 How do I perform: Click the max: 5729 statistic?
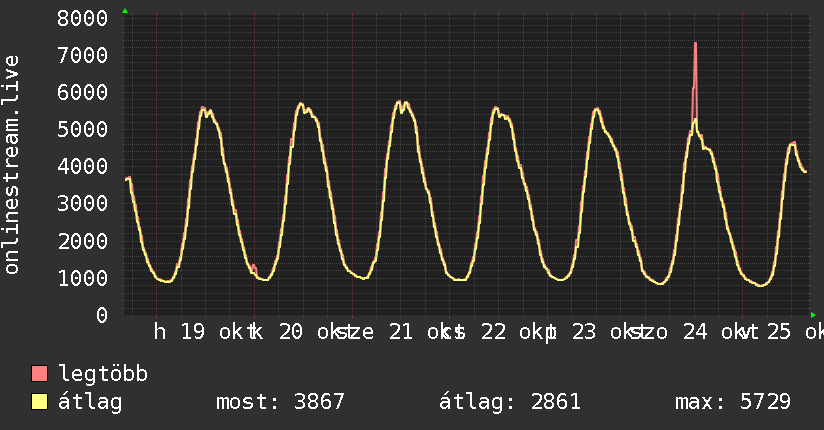[733, 402]
